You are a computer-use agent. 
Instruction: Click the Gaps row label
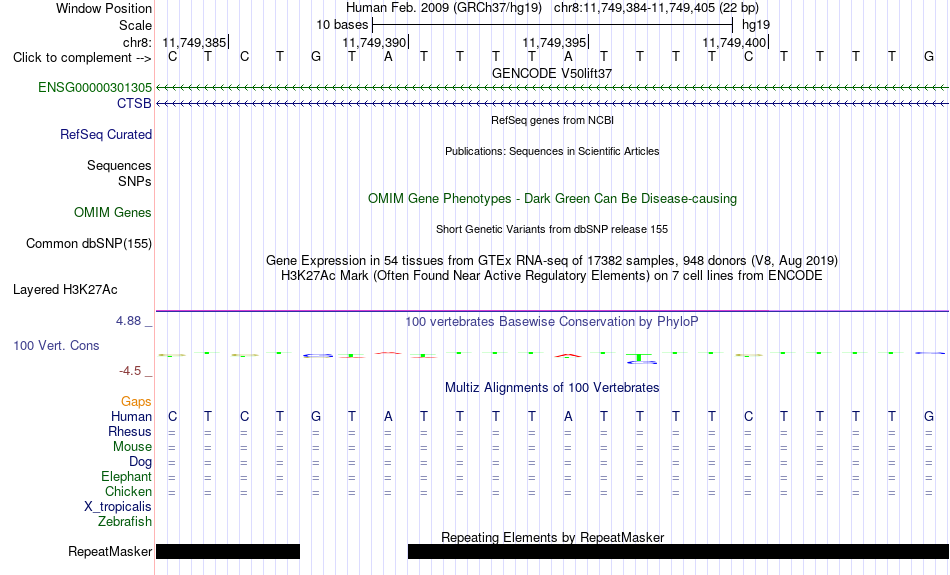click(136, 402)
